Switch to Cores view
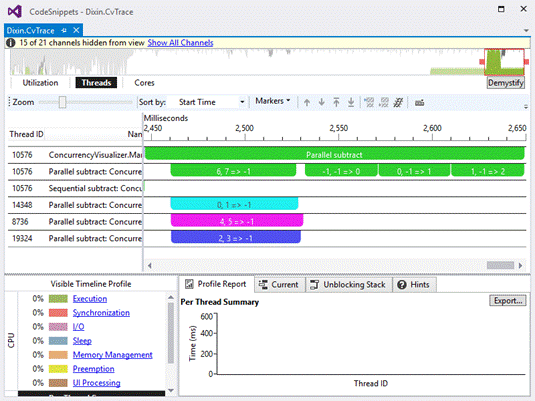 (144, 83)
